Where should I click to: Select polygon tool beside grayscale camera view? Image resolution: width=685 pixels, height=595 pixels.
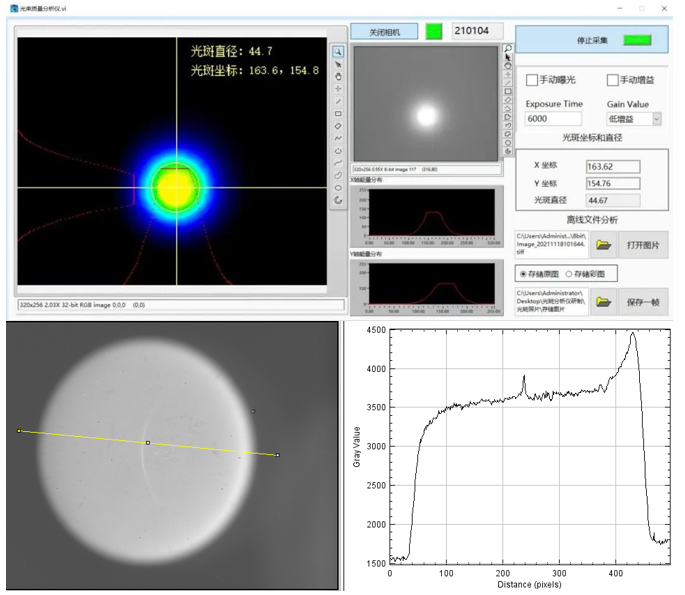(x=508, y=117)
